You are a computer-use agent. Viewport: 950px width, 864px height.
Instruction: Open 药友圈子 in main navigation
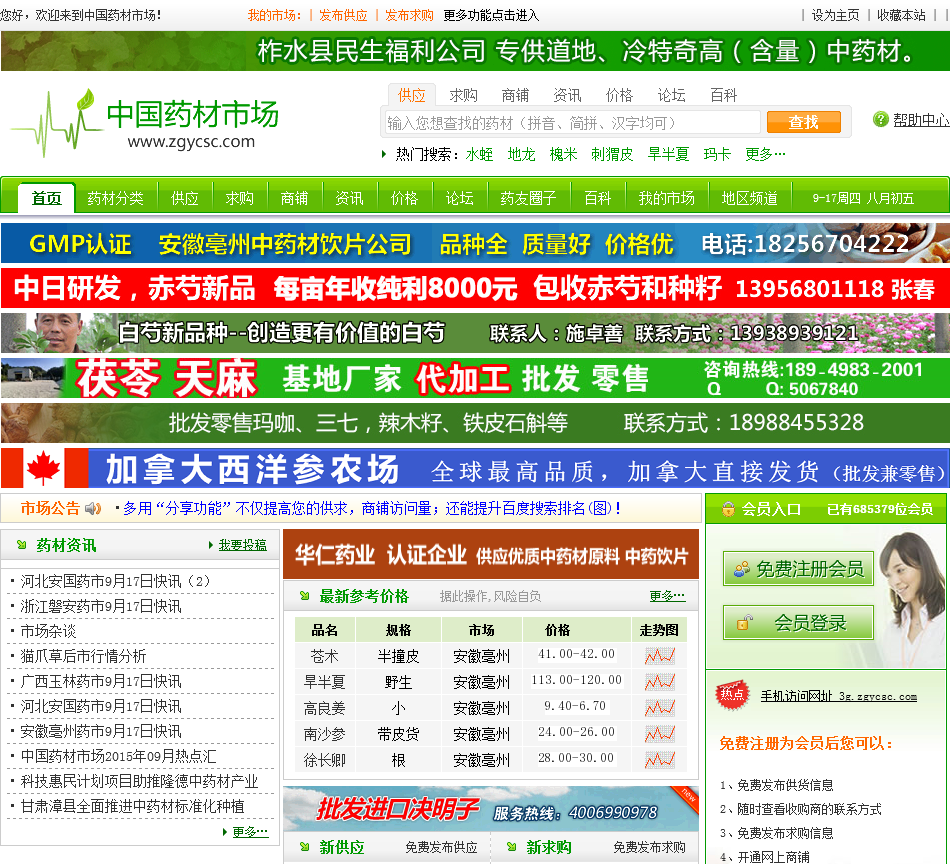pyautogui.click(x=528, y=198)
